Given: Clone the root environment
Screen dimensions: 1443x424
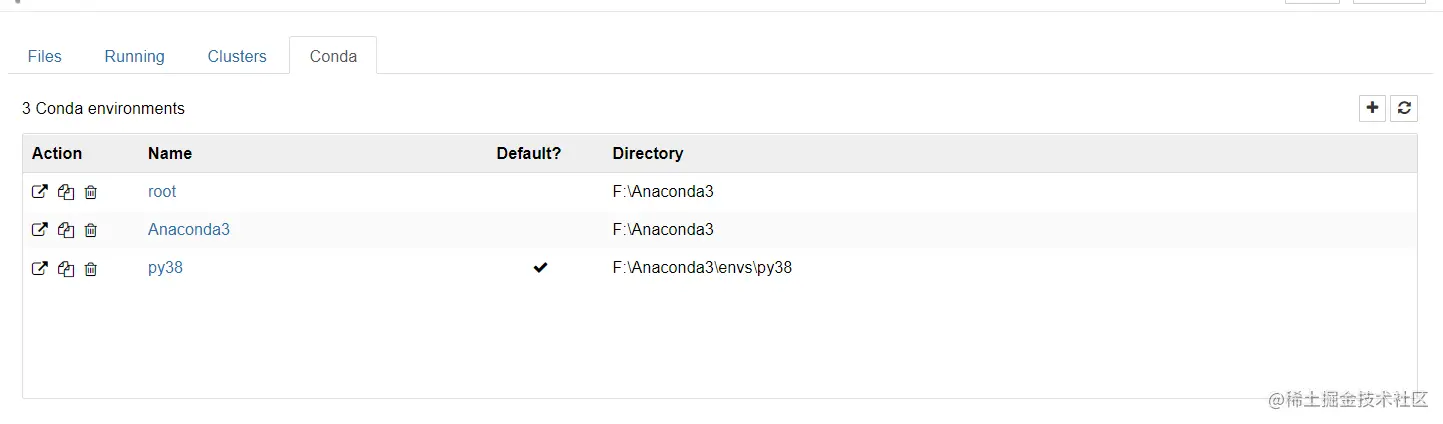Looking at the screenshot, I should (x=66, y=192).
